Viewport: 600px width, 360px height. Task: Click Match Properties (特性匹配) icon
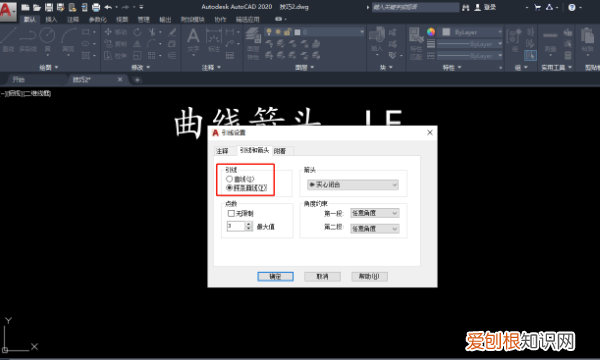point(416,44)
